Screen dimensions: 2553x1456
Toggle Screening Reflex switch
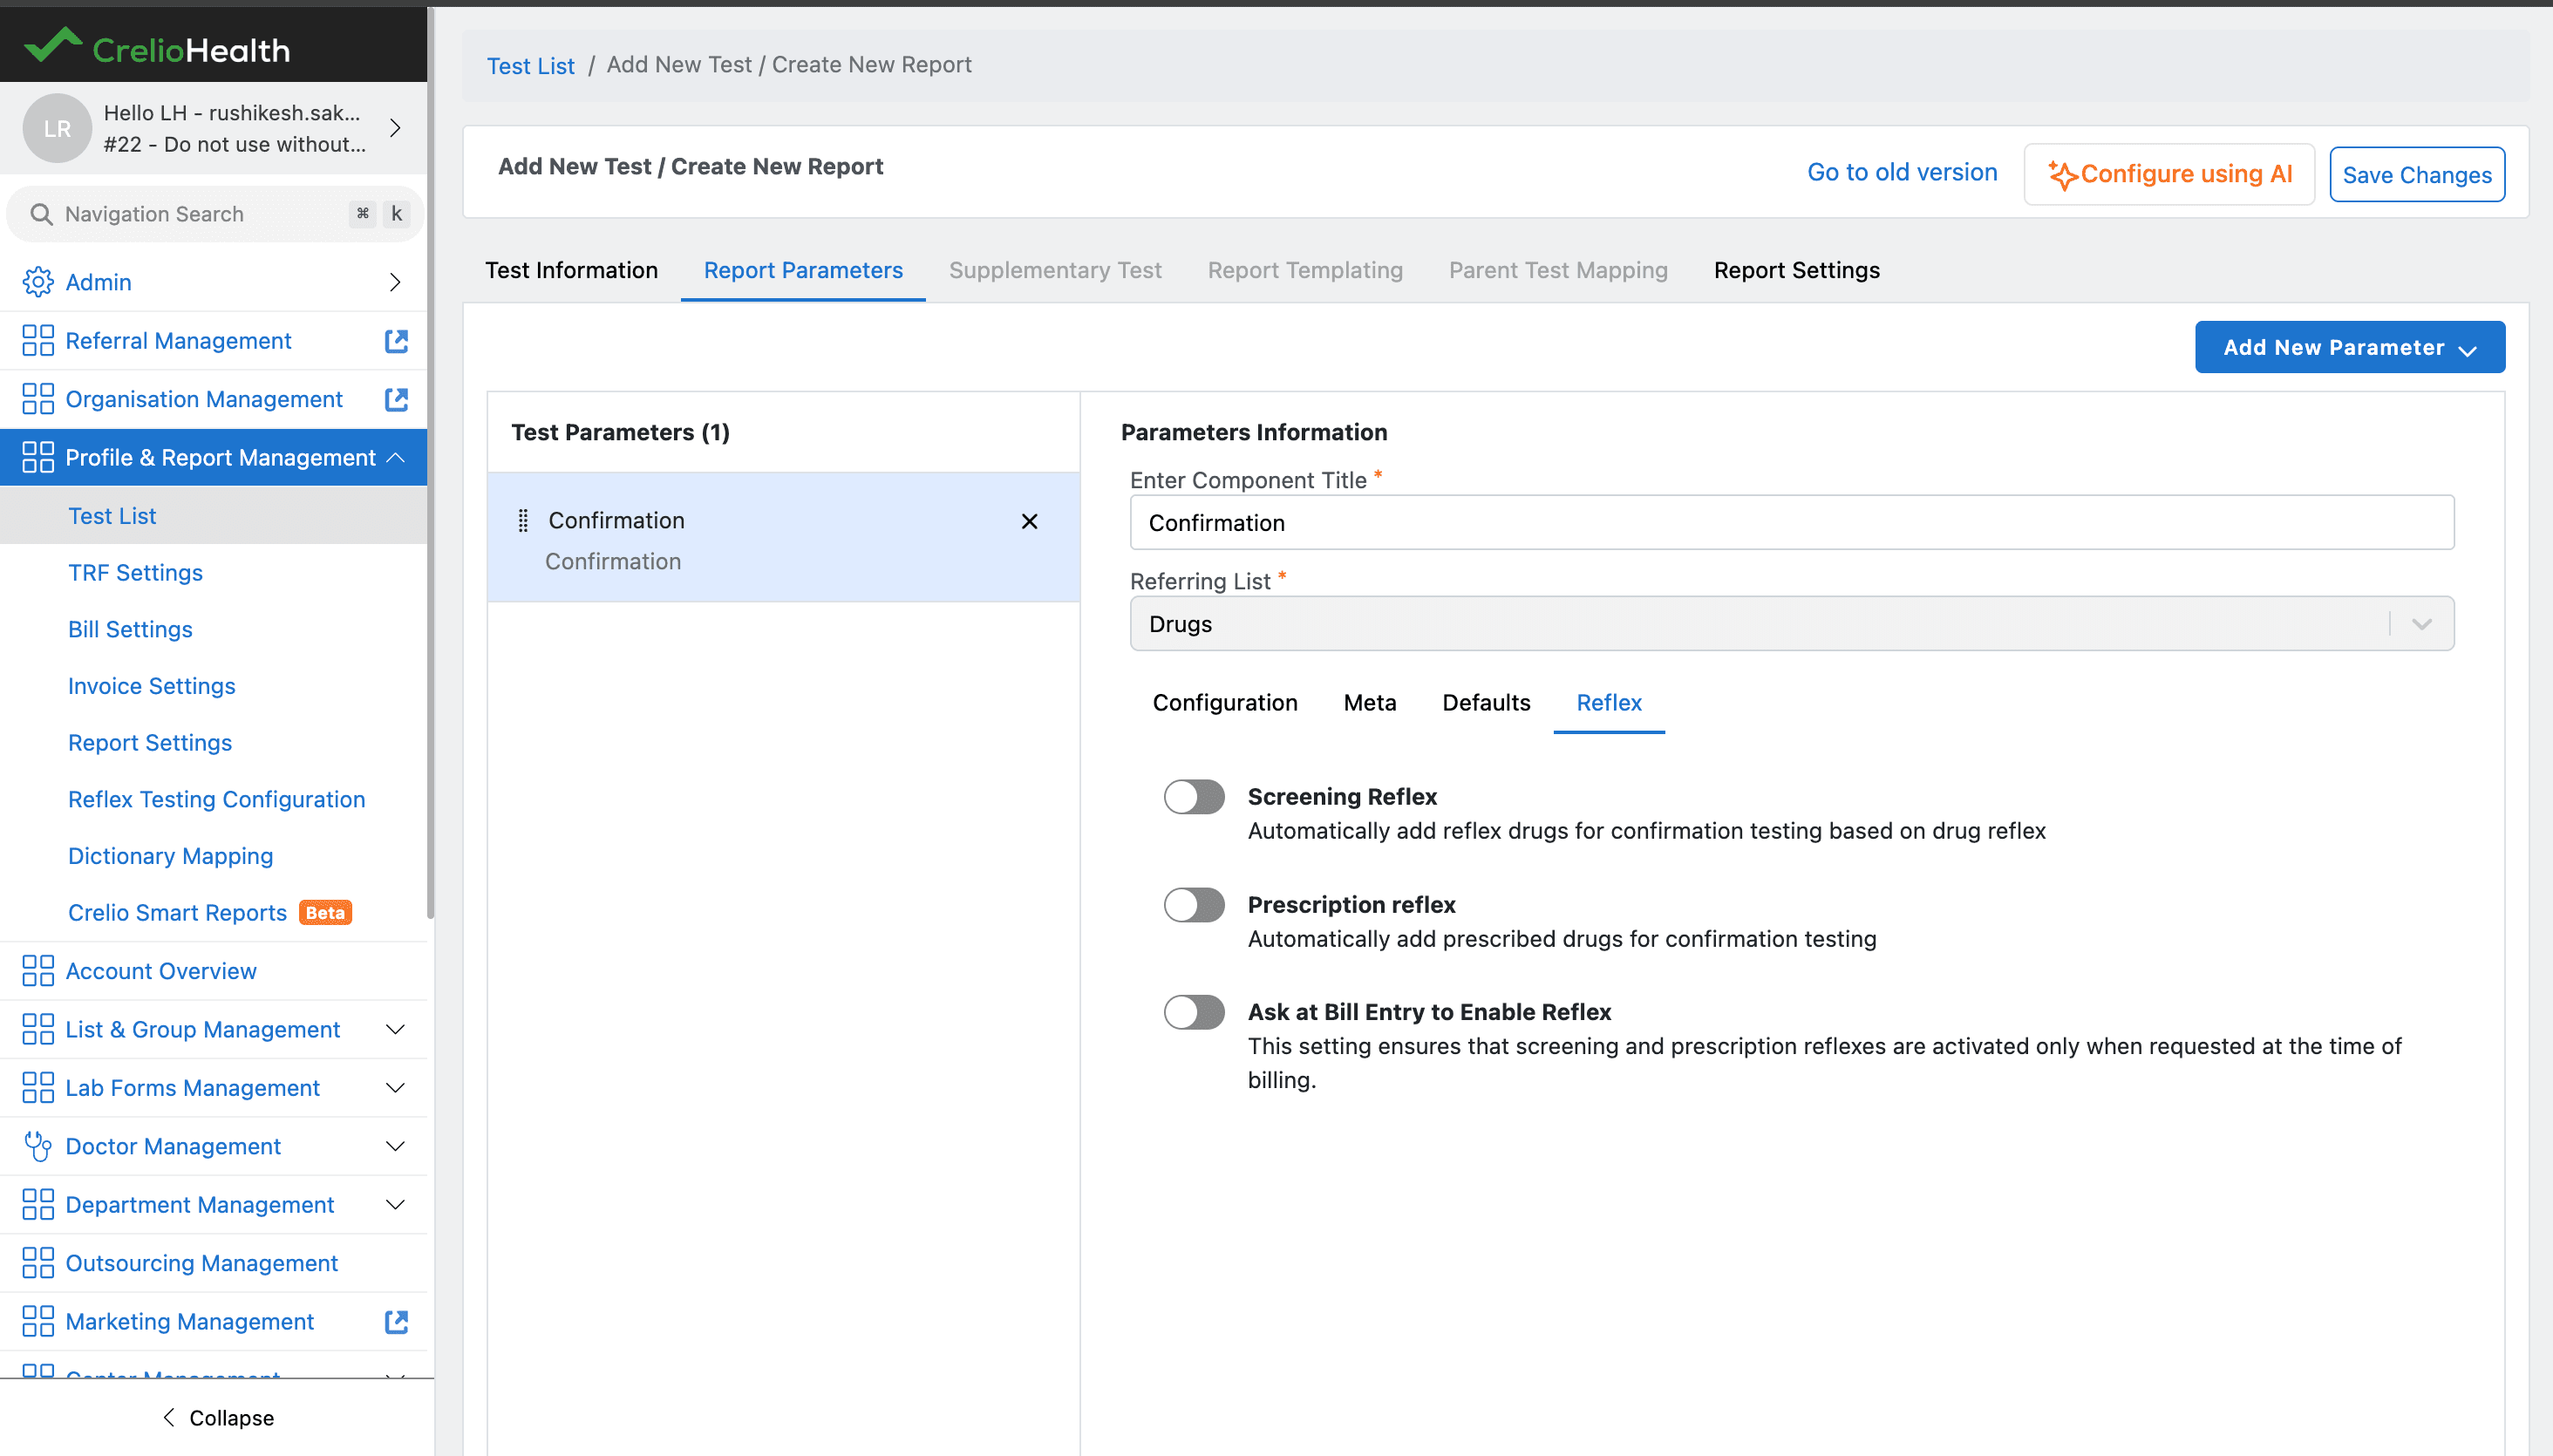(1194, 796)
